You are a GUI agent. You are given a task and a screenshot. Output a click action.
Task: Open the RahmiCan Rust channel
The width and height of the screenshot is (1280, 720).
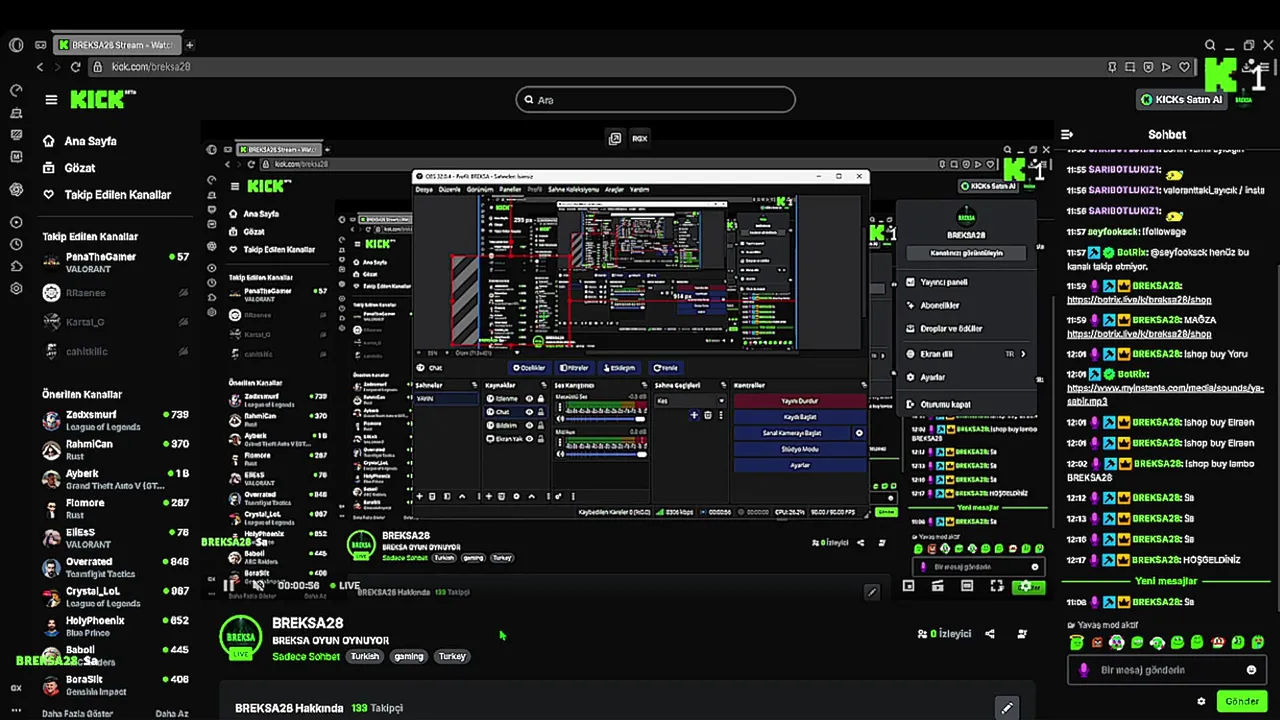116,450
